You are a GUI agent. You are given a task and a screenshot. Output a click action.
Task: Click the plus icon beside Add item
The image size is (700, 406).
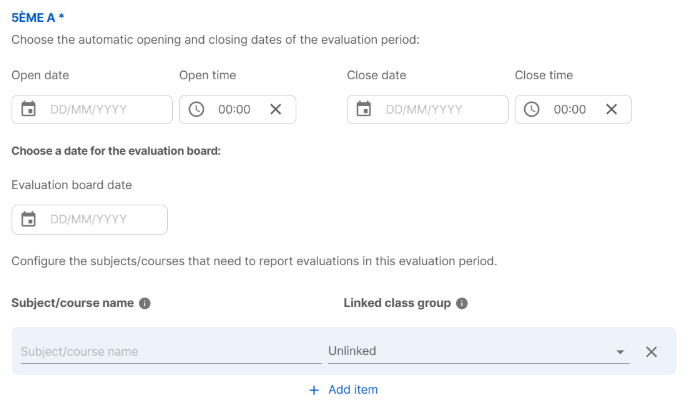pyautogui.click(x=314, y=389)
